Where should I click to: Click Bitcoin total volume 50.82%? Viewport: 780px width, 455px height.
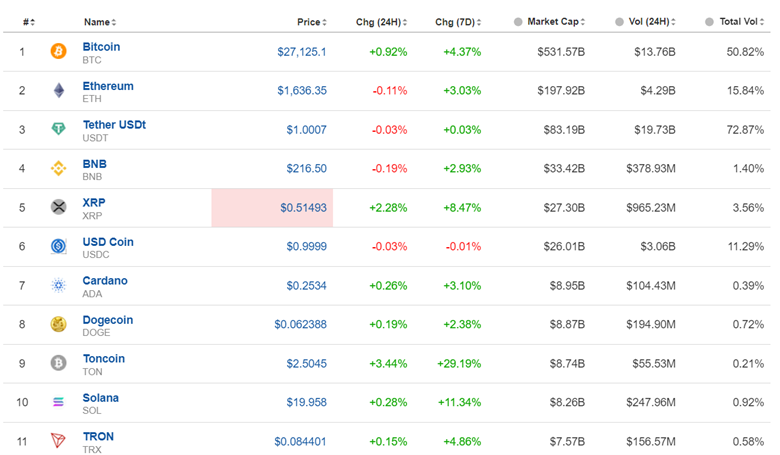click(x=745, y=52)
